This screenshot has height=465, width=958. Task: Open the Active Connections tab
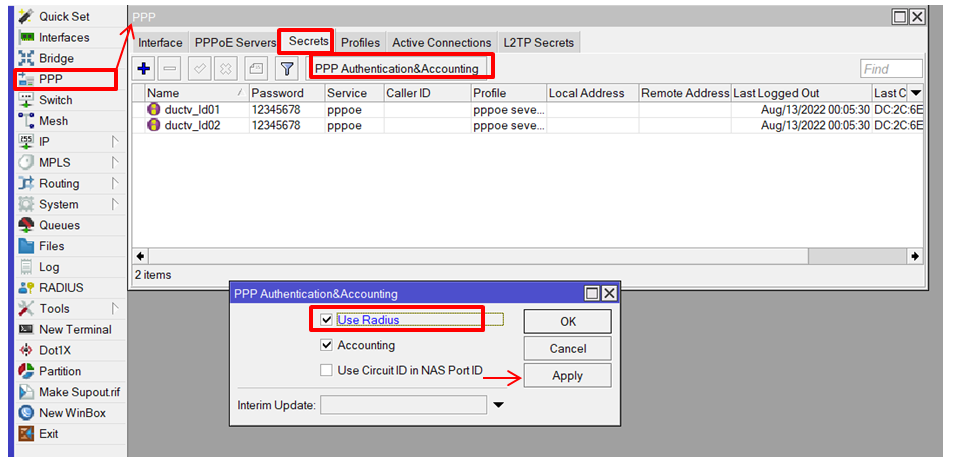pos(441,43)
